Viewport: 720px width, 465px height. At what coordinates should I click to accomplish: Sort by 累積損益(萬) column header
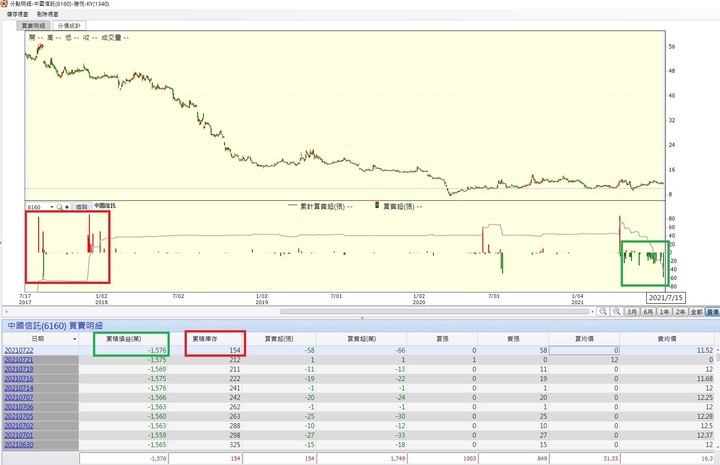point(124,339)
